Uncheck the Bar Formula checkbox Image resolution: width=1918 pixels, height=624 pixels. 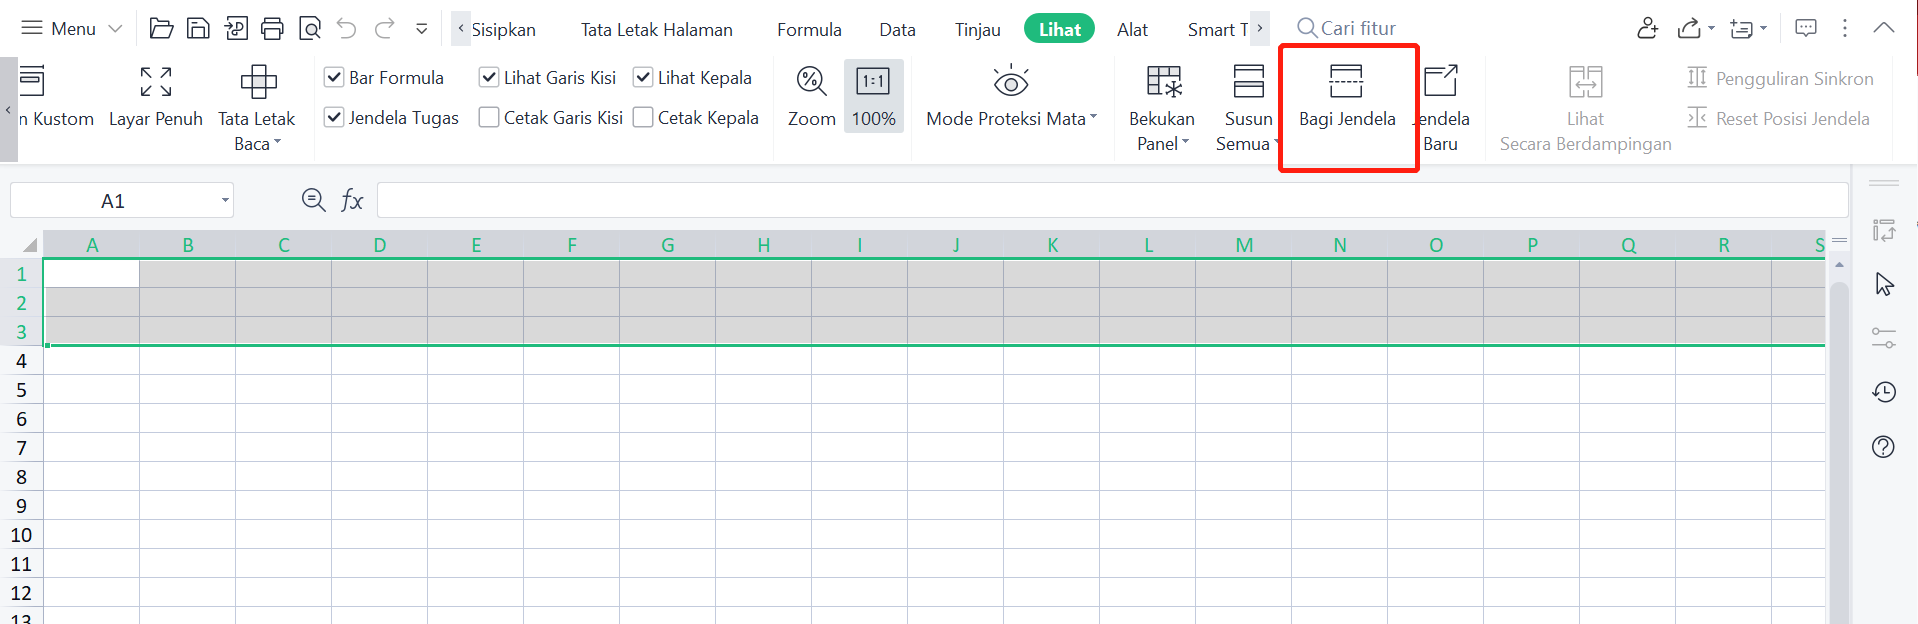pyautogui.click(x=334, y=77)
